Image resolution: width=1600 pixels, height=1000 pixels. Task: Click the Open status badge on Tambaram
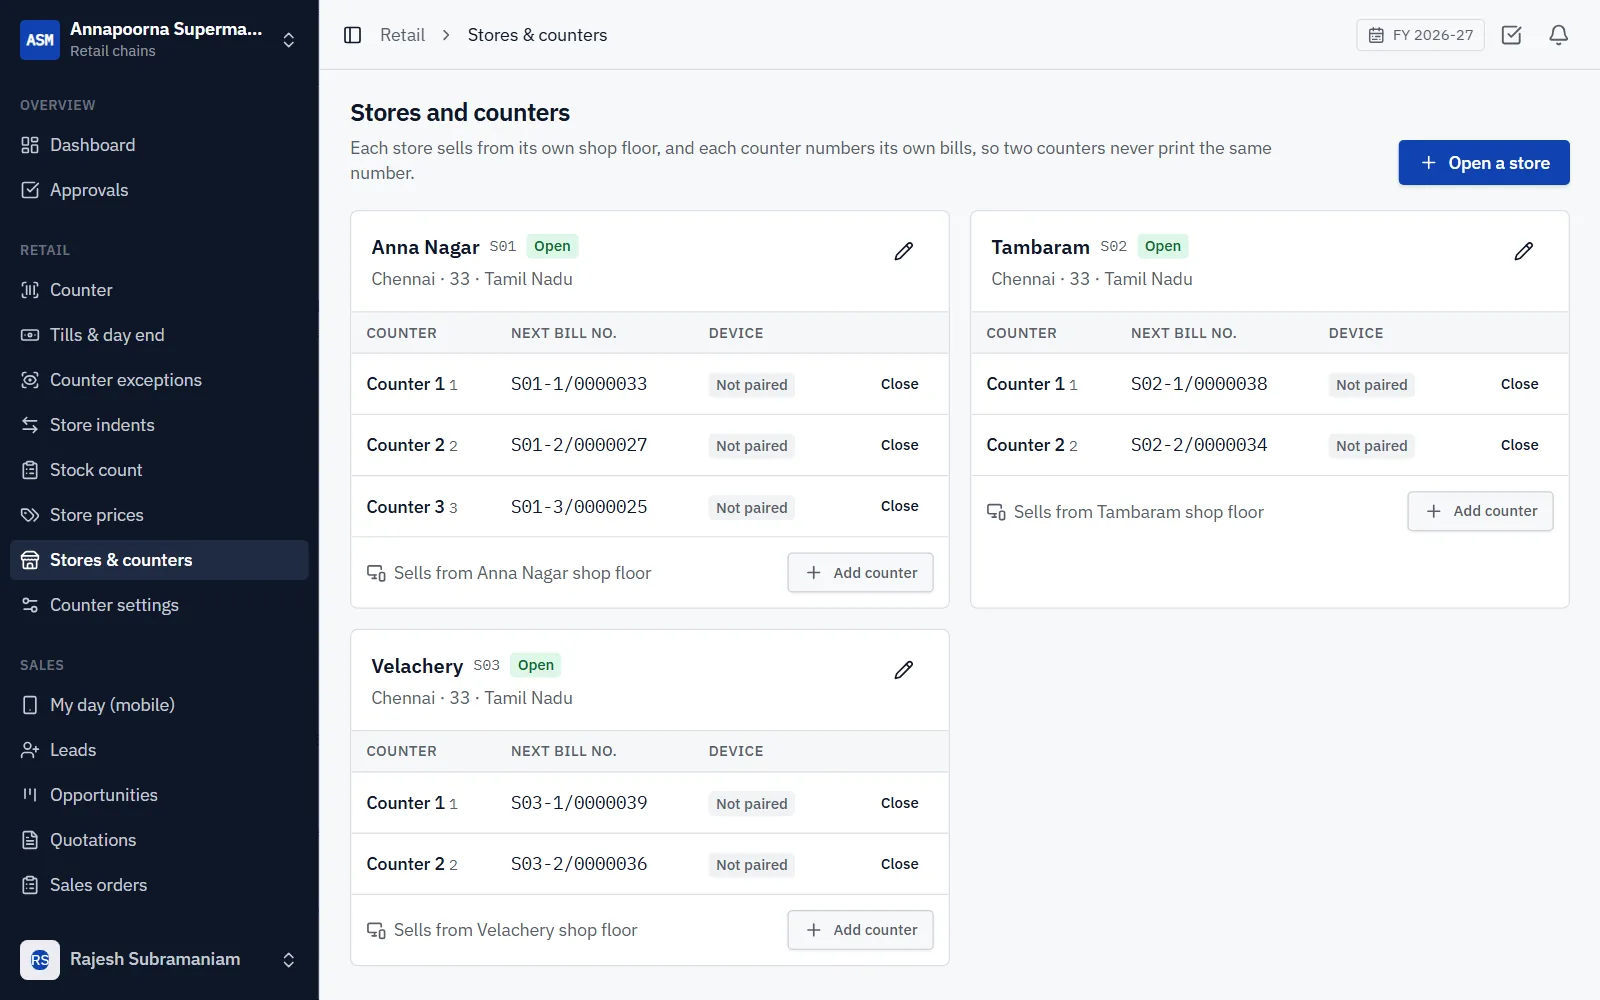click(x=1163, y=246)
